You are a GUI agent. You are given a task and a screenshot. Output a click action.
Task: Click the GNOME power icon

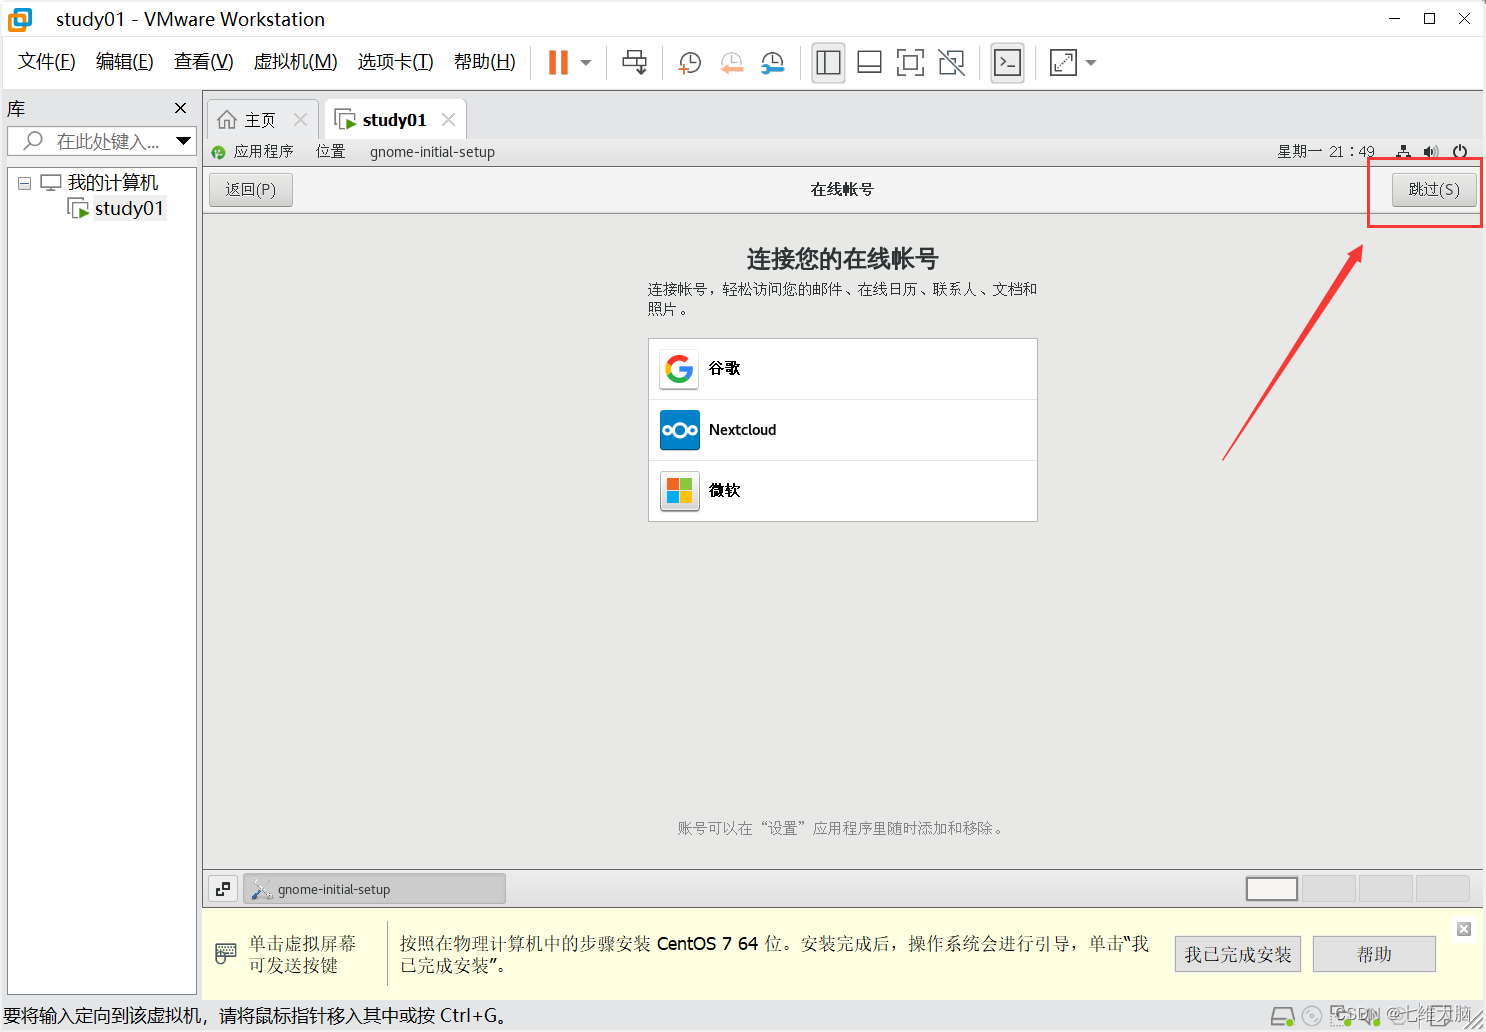point(1460,152)
